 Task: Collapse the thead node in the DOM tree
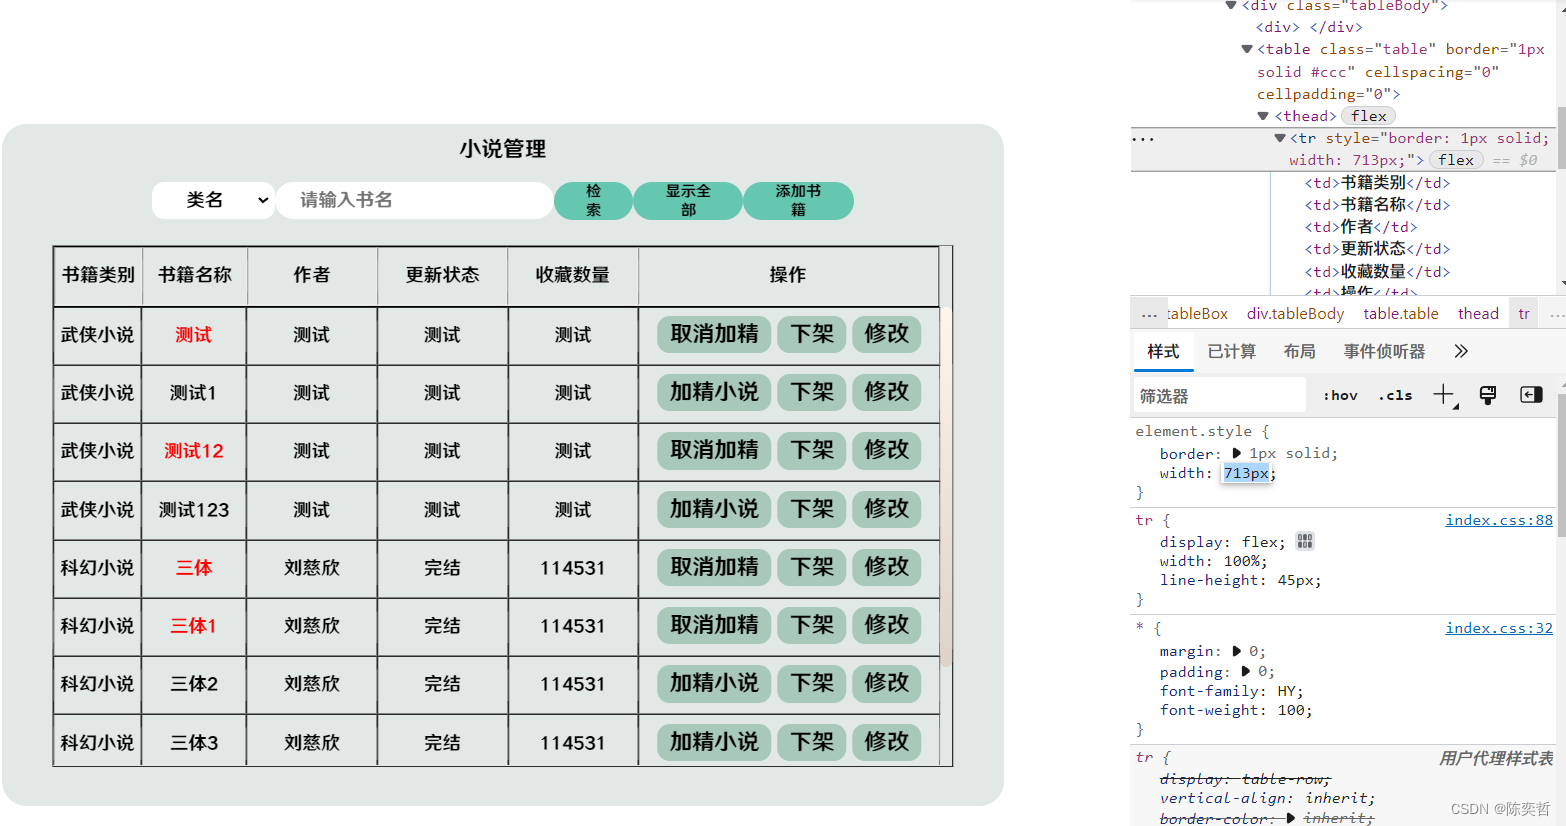tap(1263, 116)
